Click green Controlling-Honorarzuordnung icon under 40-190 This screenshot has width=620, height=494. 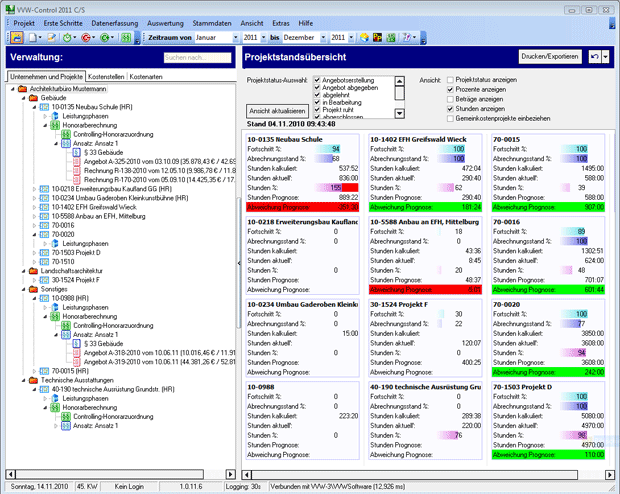(x=66, y=416)
